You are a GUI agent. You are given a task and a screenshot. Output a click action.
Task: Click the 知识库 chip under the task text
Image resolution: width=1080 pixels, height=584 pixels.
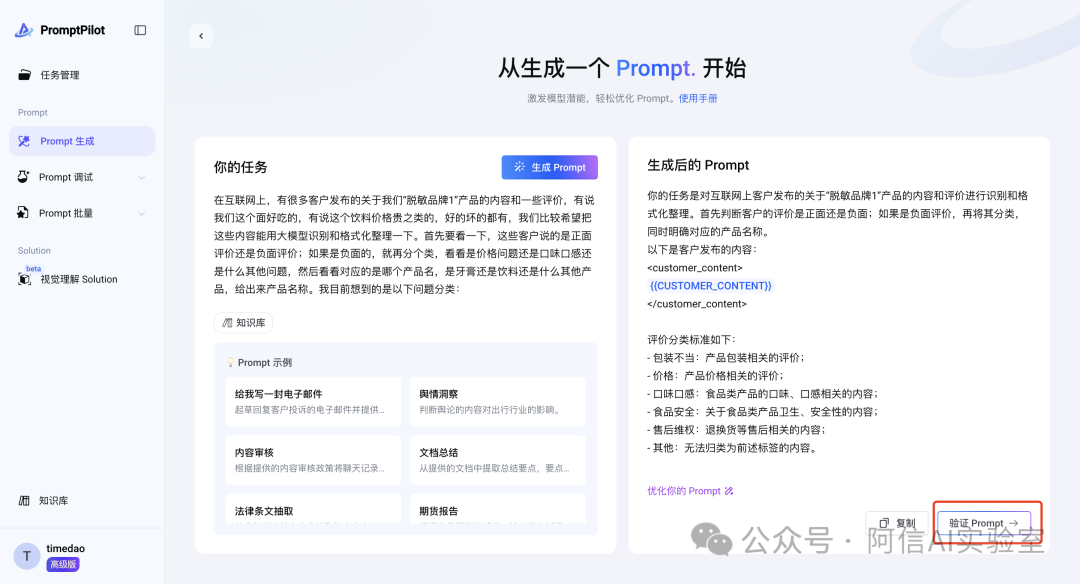click(x=243, y=322)
